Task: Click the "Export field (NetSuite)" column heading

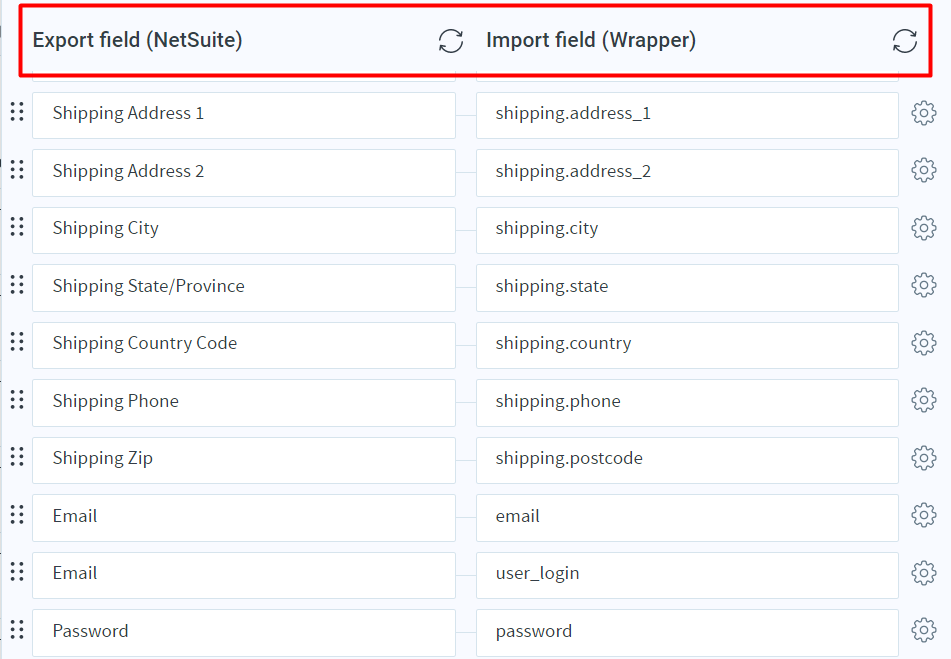Action: tap(138, 40)
